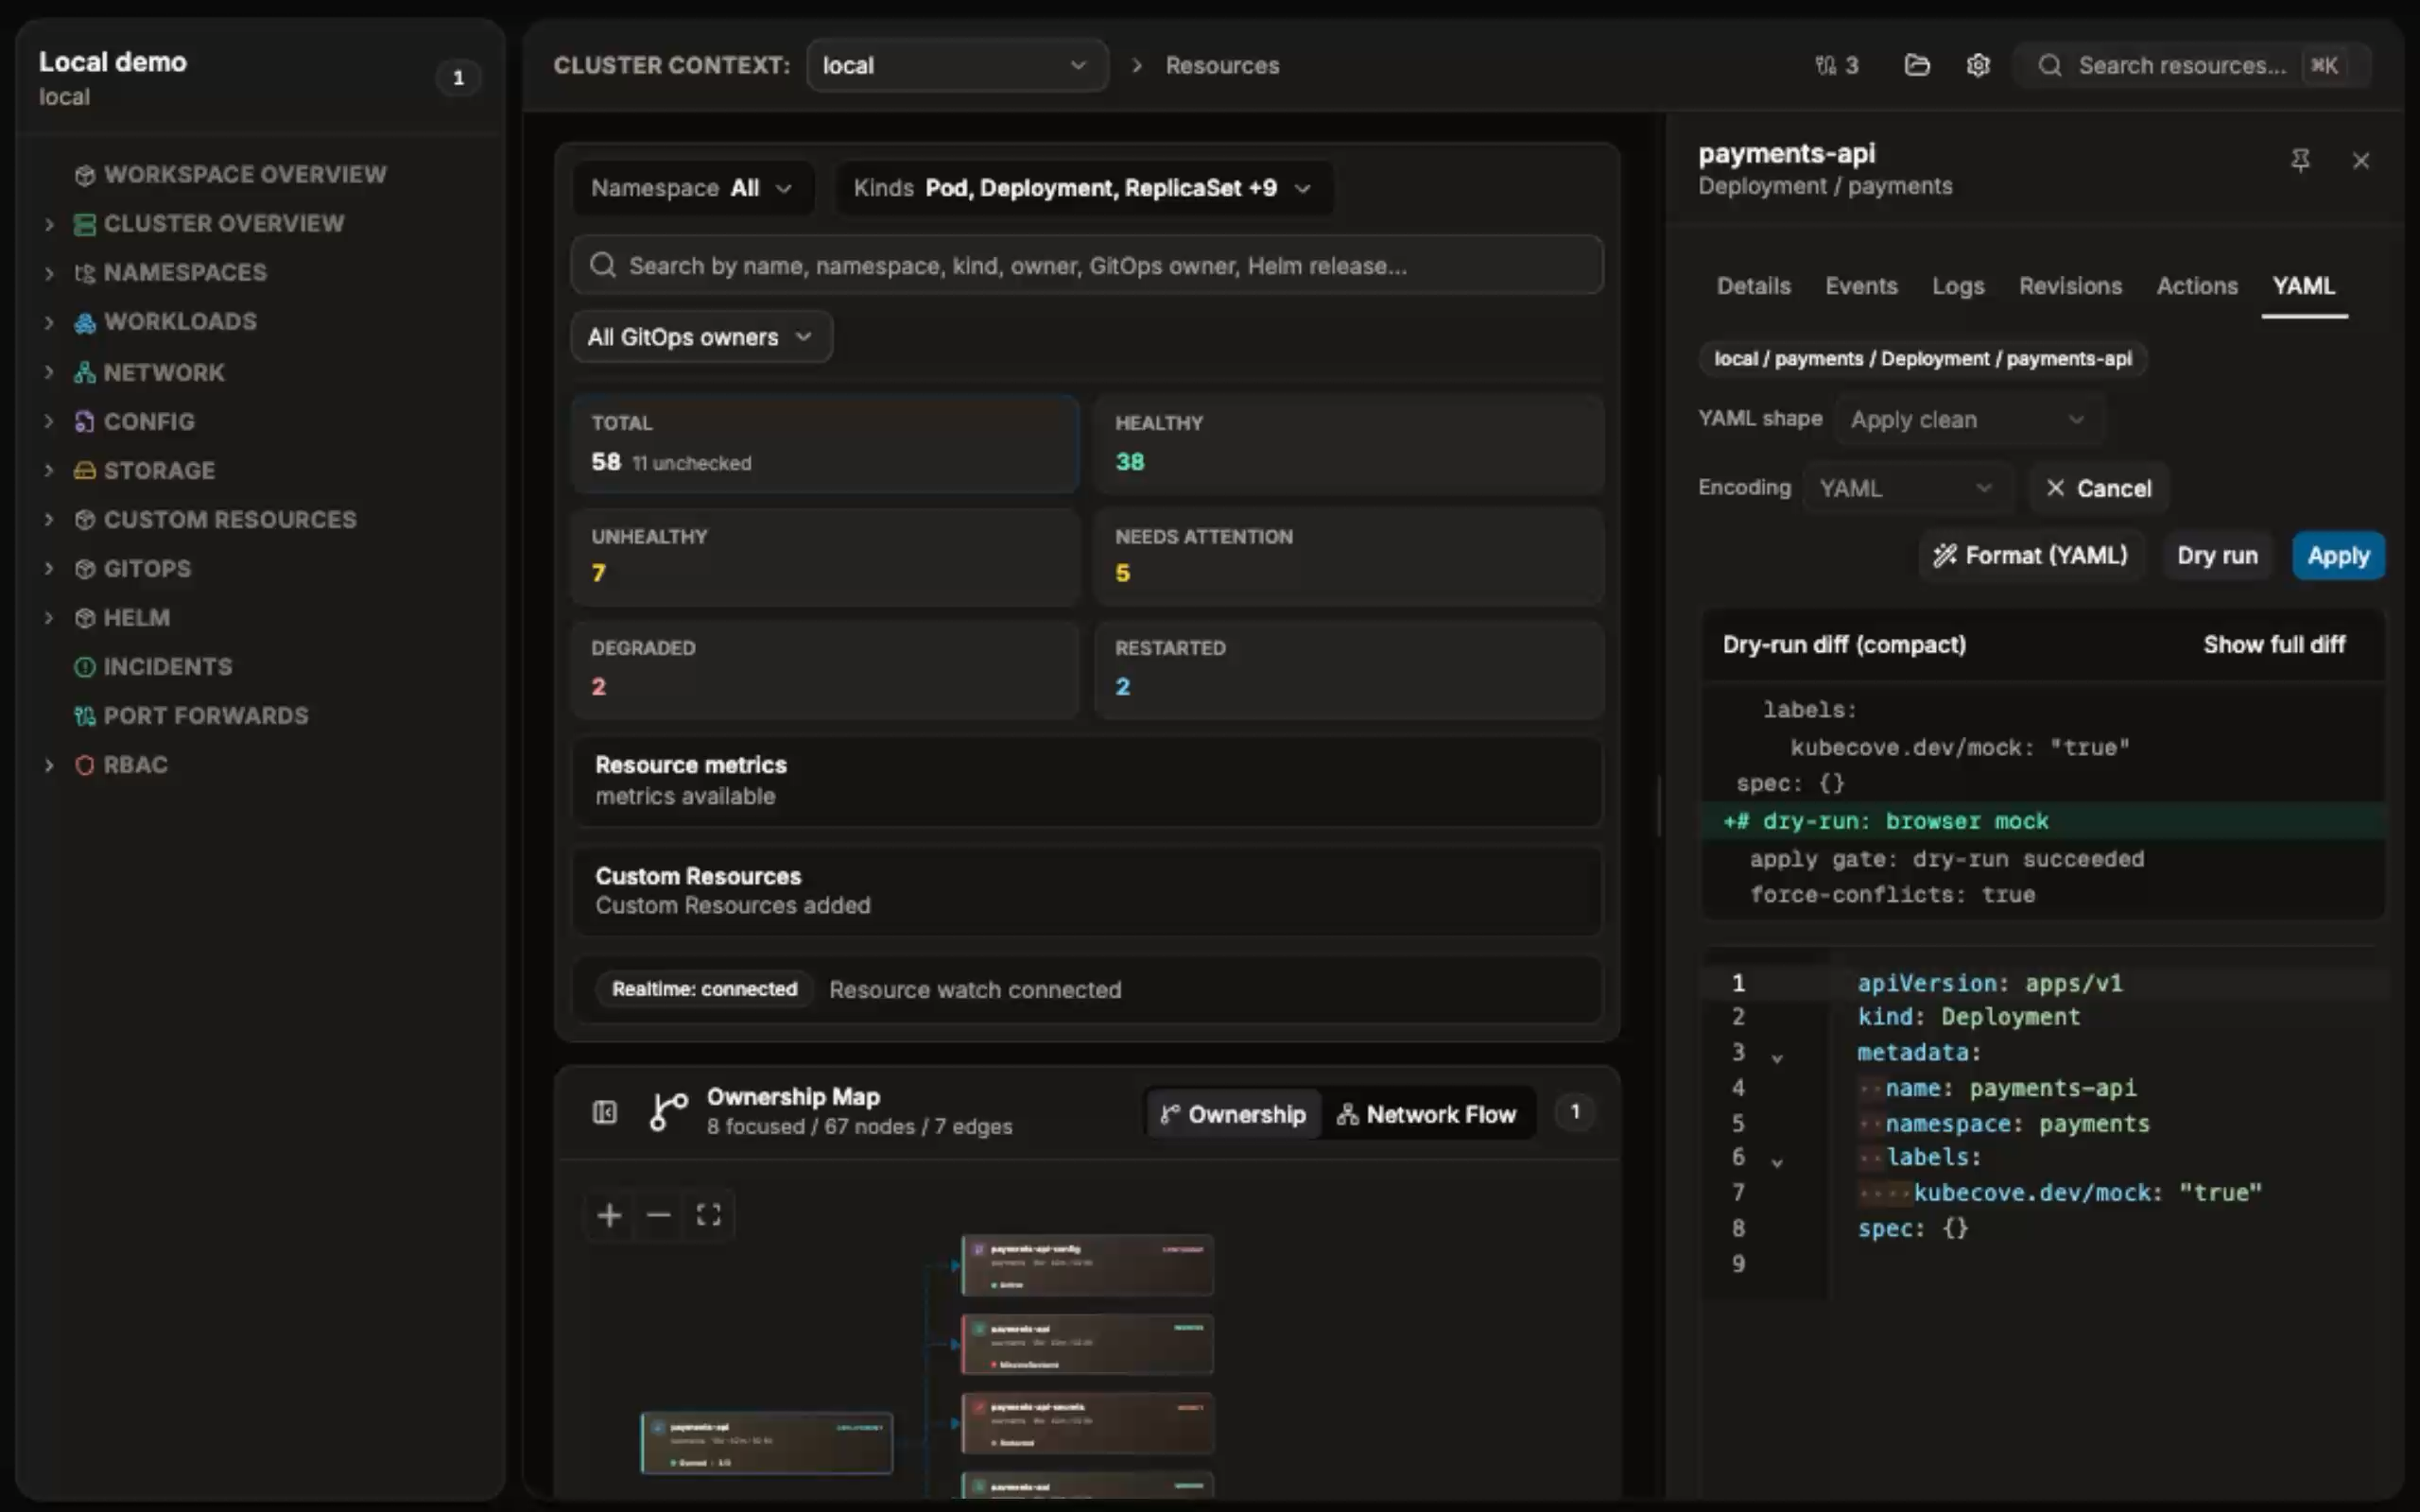Select the Healthy 38 stat card
Viewport: 2420px width, 1512px height.
[1349, 444]
